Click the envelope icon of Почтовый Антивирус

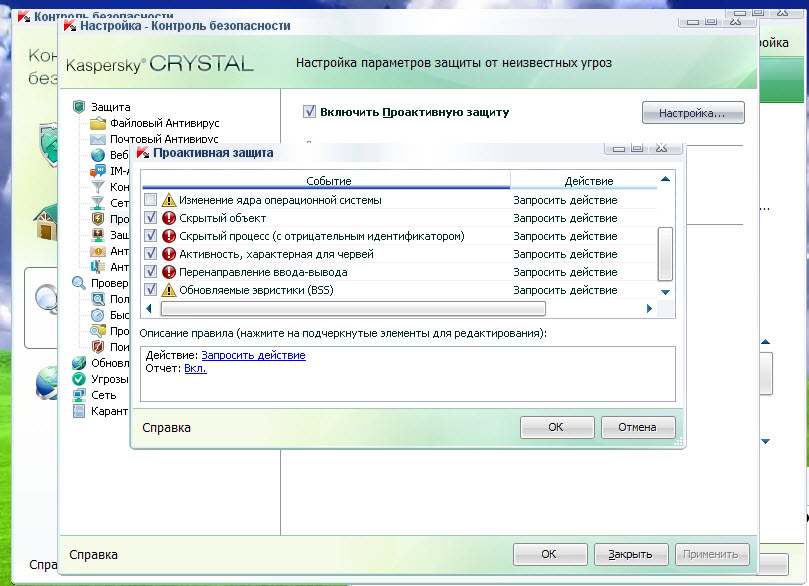coord(98,139)
